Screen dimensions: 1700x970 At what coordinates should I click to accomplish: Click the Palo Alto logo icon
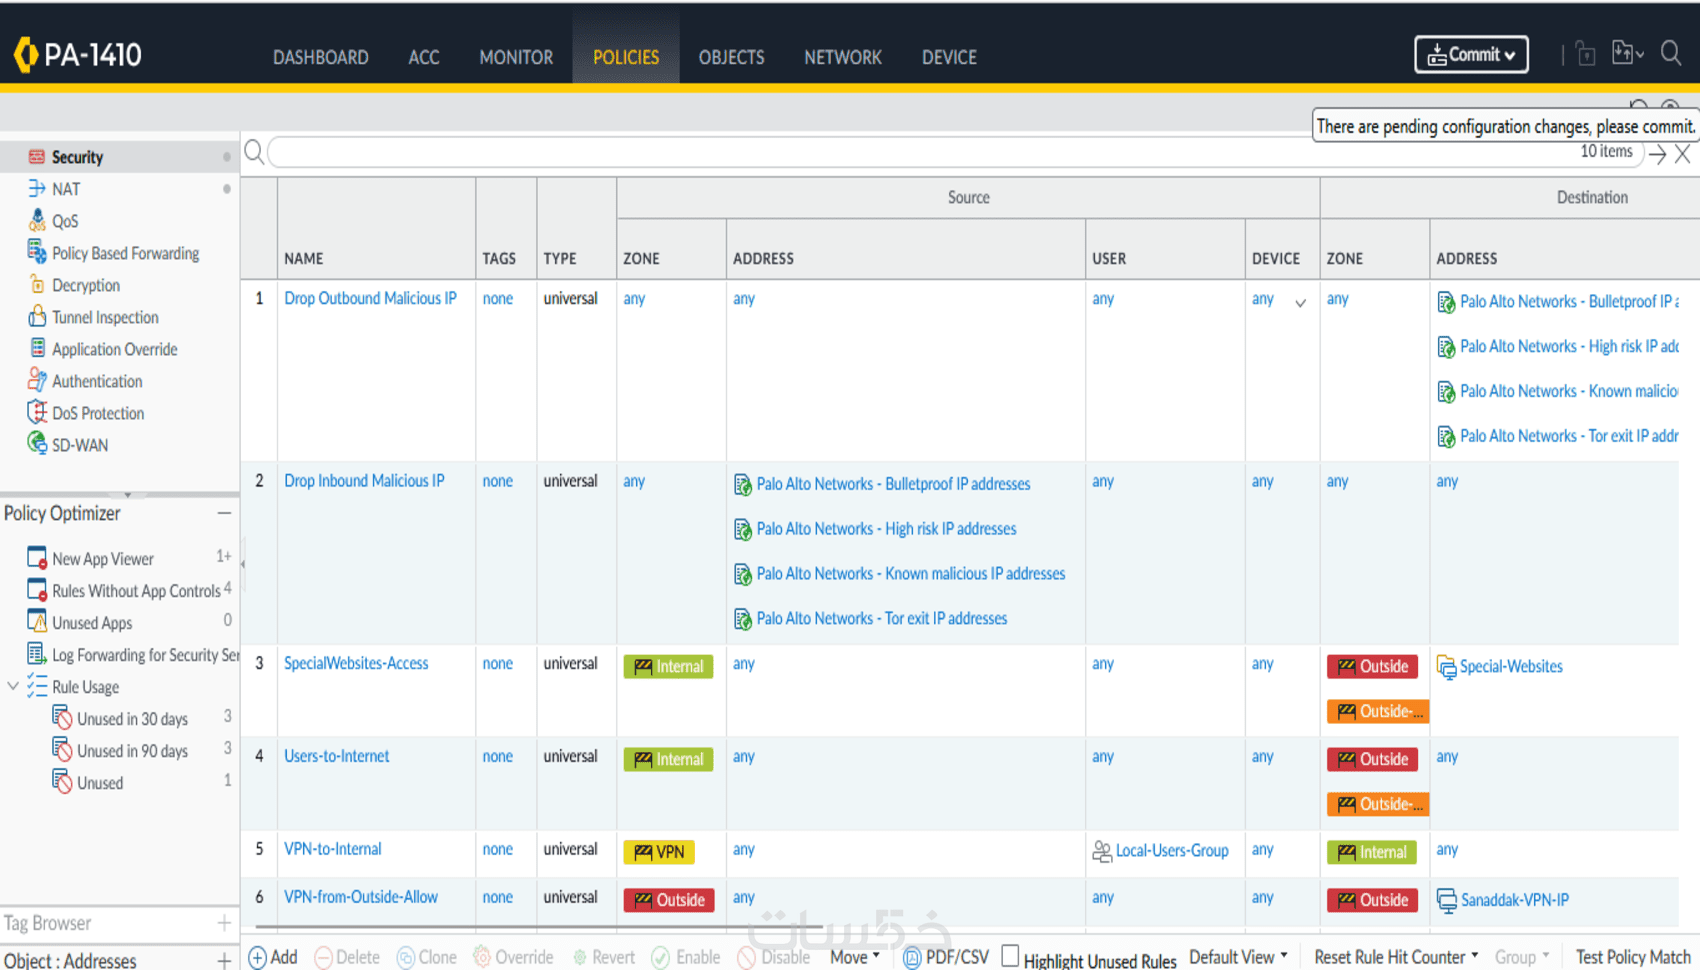click(x=25, y=55)
